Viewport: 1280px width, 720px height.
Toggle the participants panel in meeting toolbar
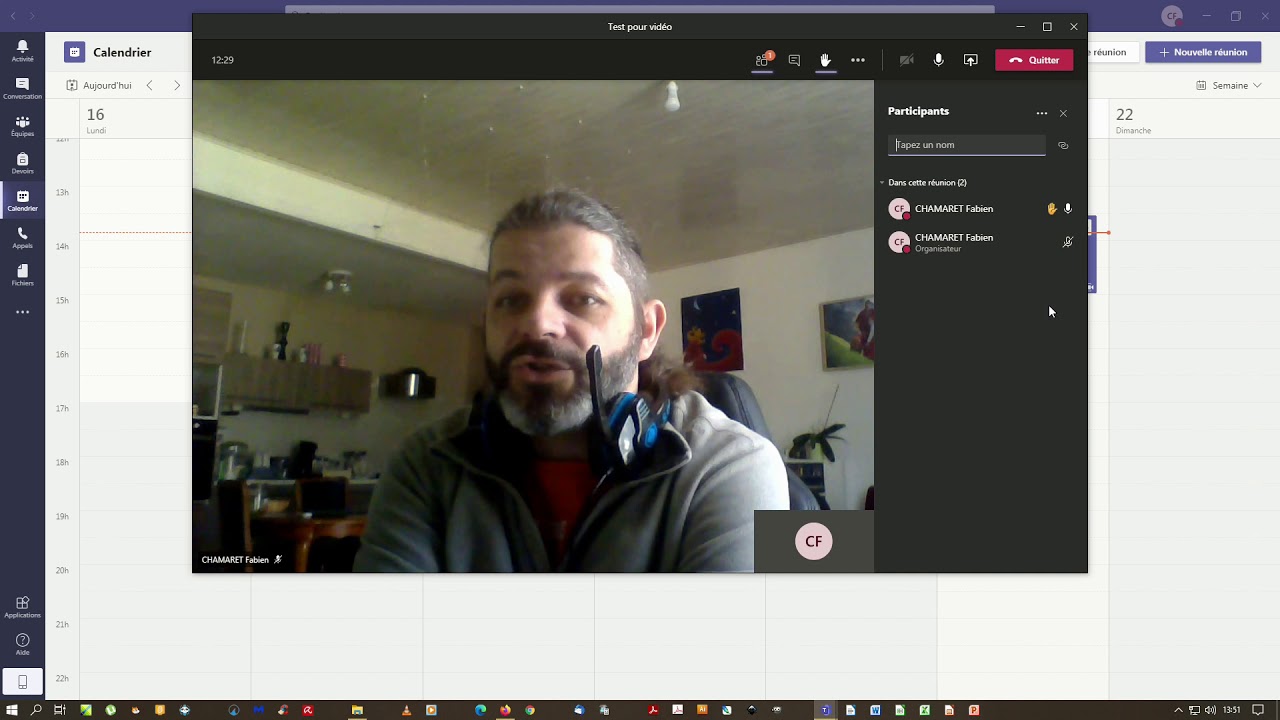(762, 60)
